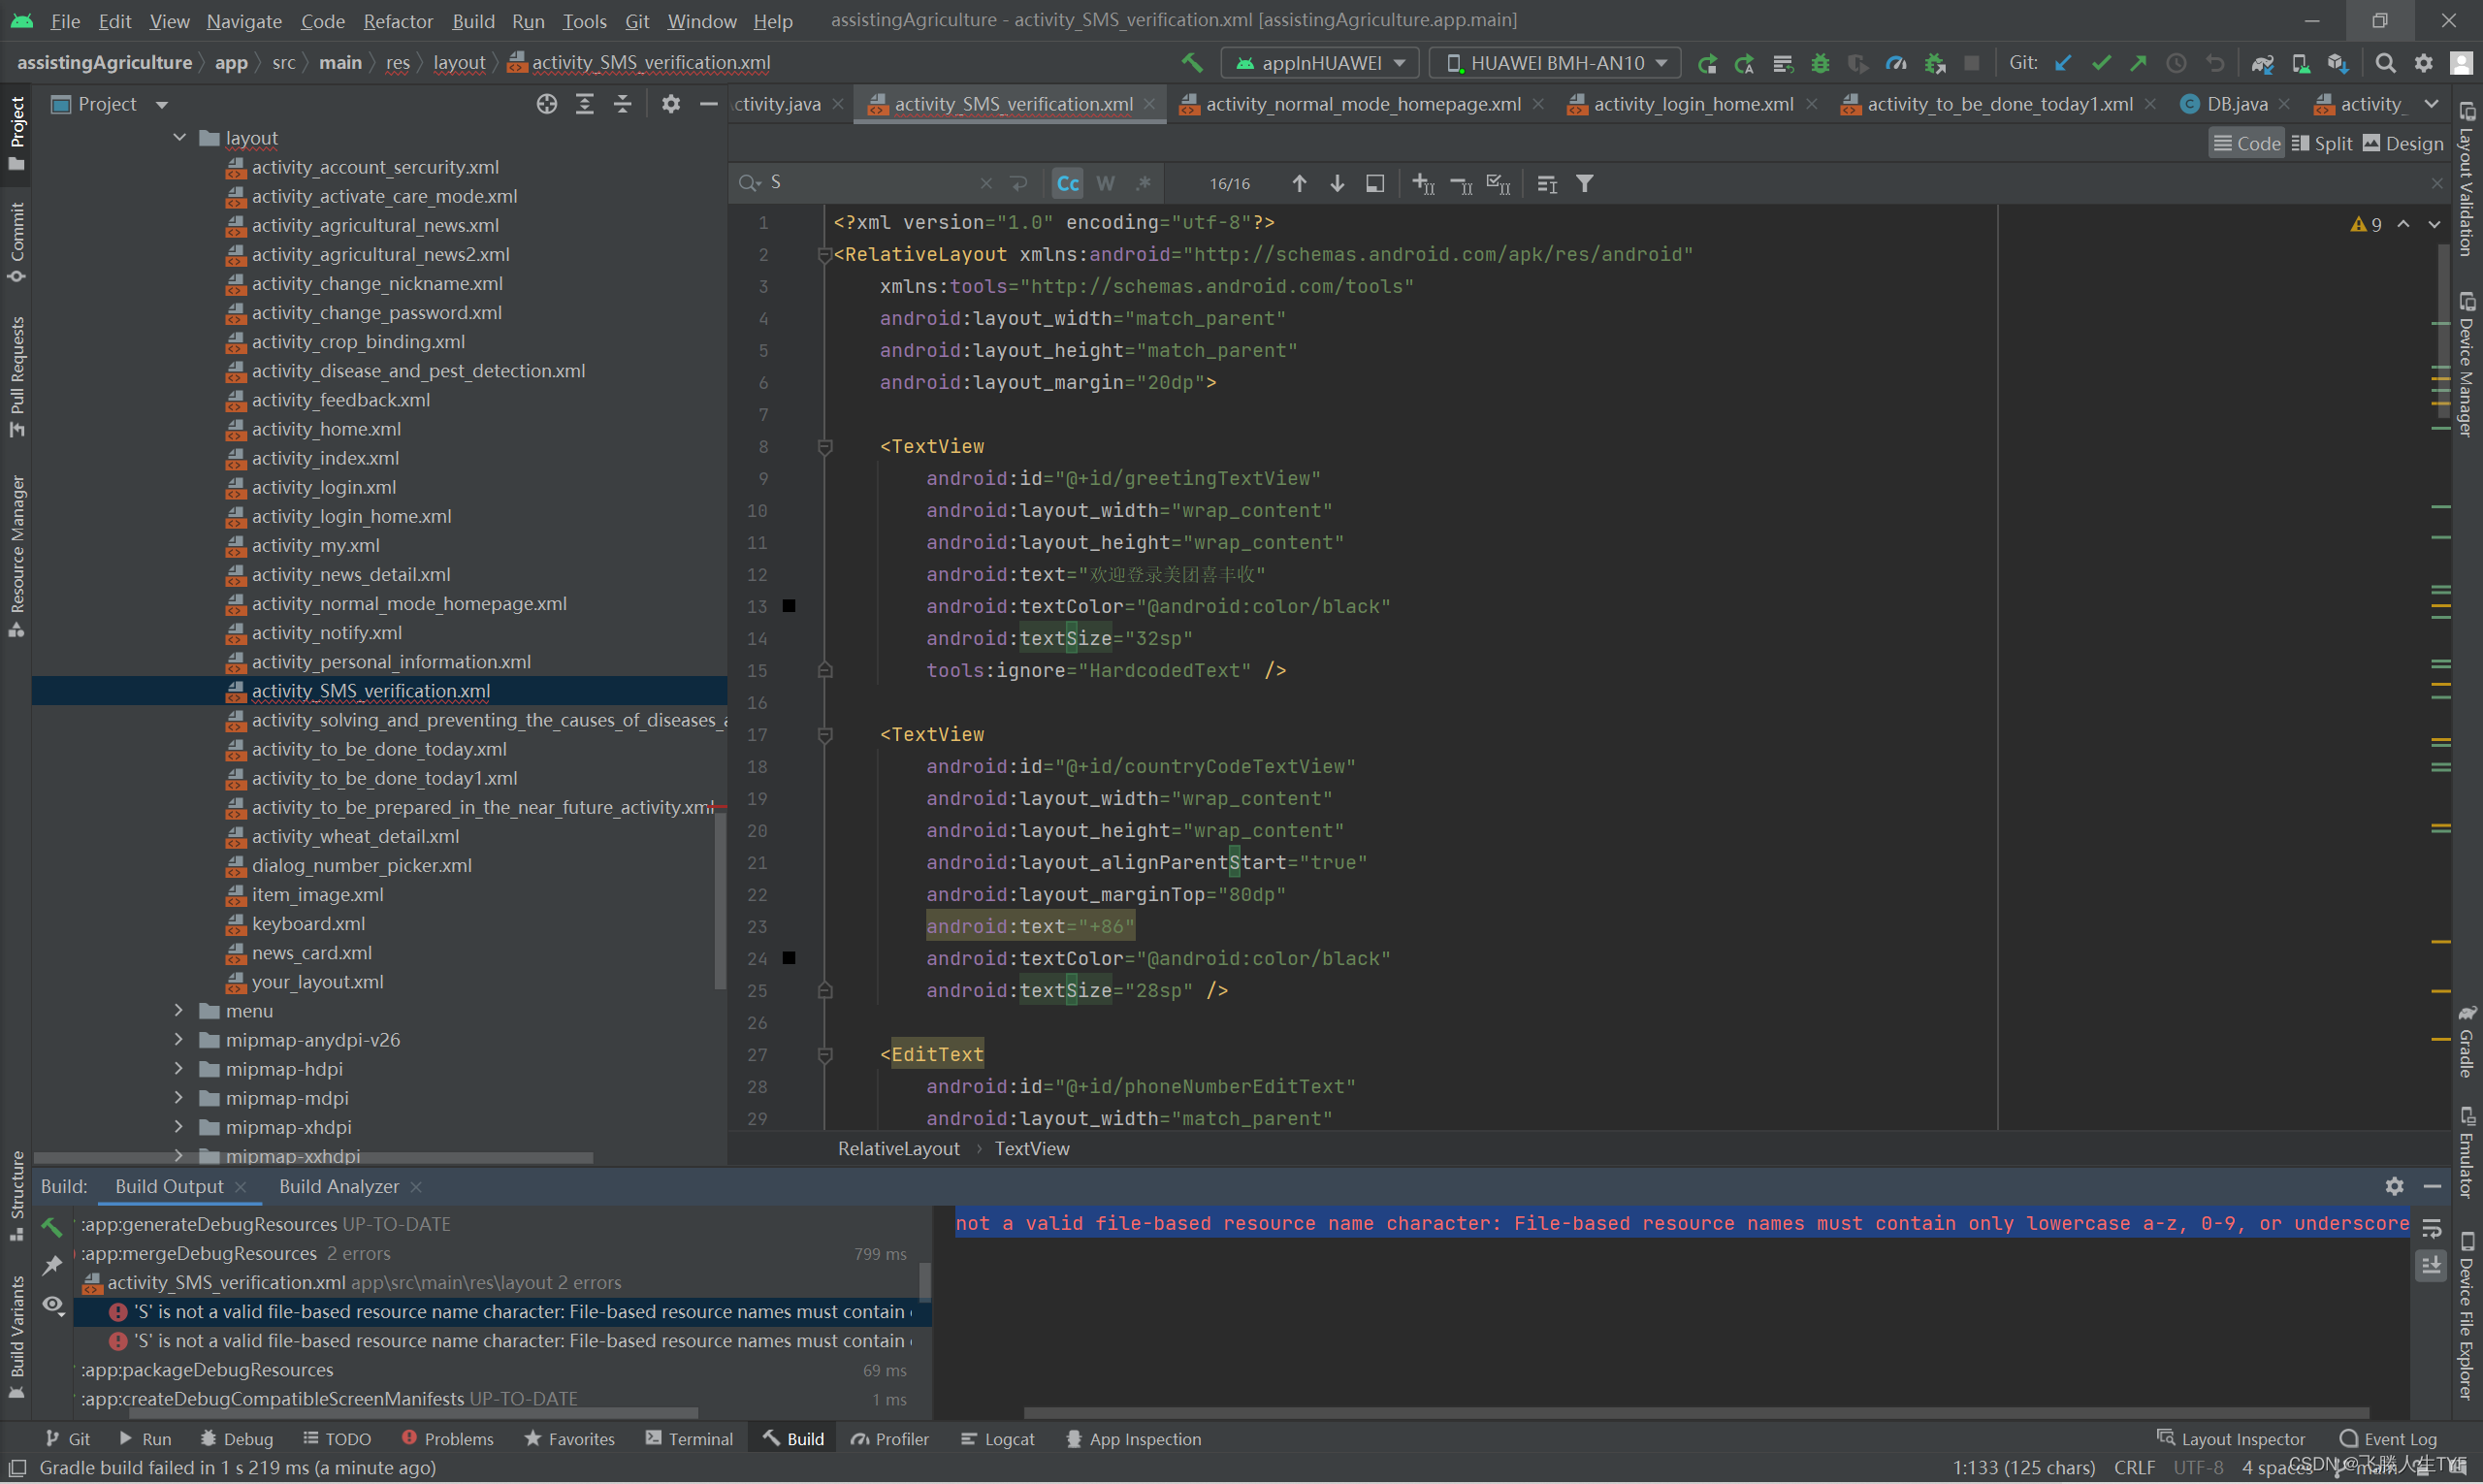Click Collapse All in Project panel
Image resolution: width=2483 pixels, height=1484 pixels.
622,104
